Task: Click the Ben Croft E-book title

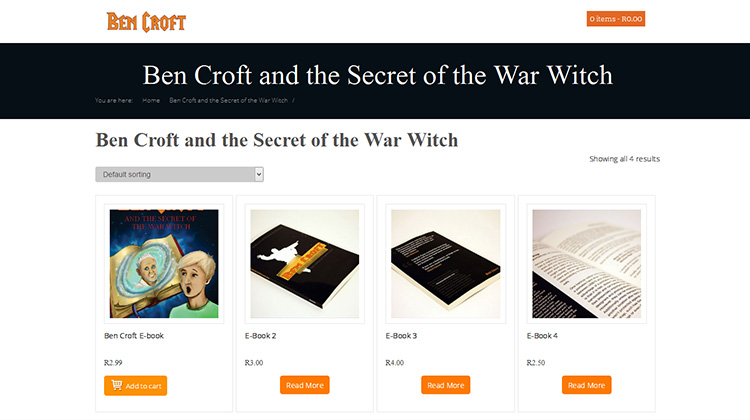Action: tap(134, 336)
